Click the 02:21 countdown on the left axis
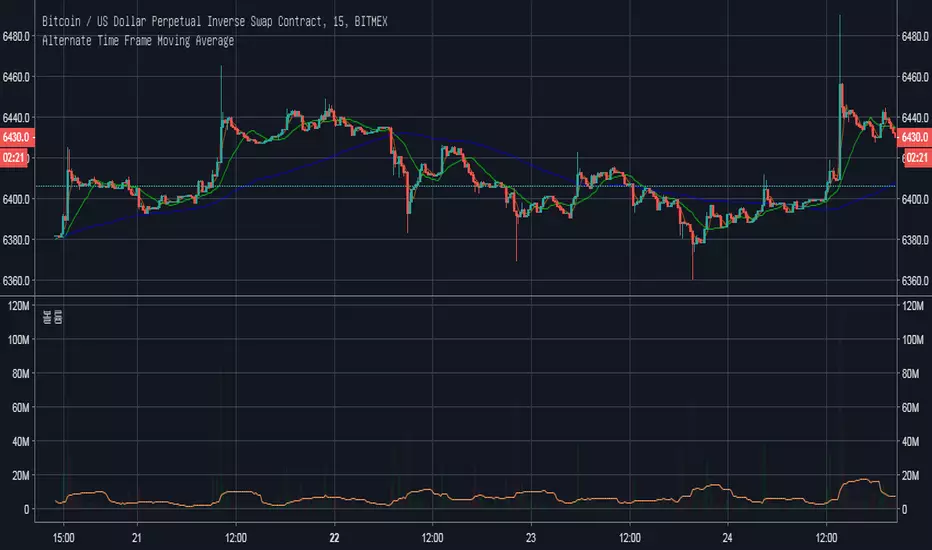The width and height of the screenshot is (932, 550). pyautogui.click(x=17, y=158)
